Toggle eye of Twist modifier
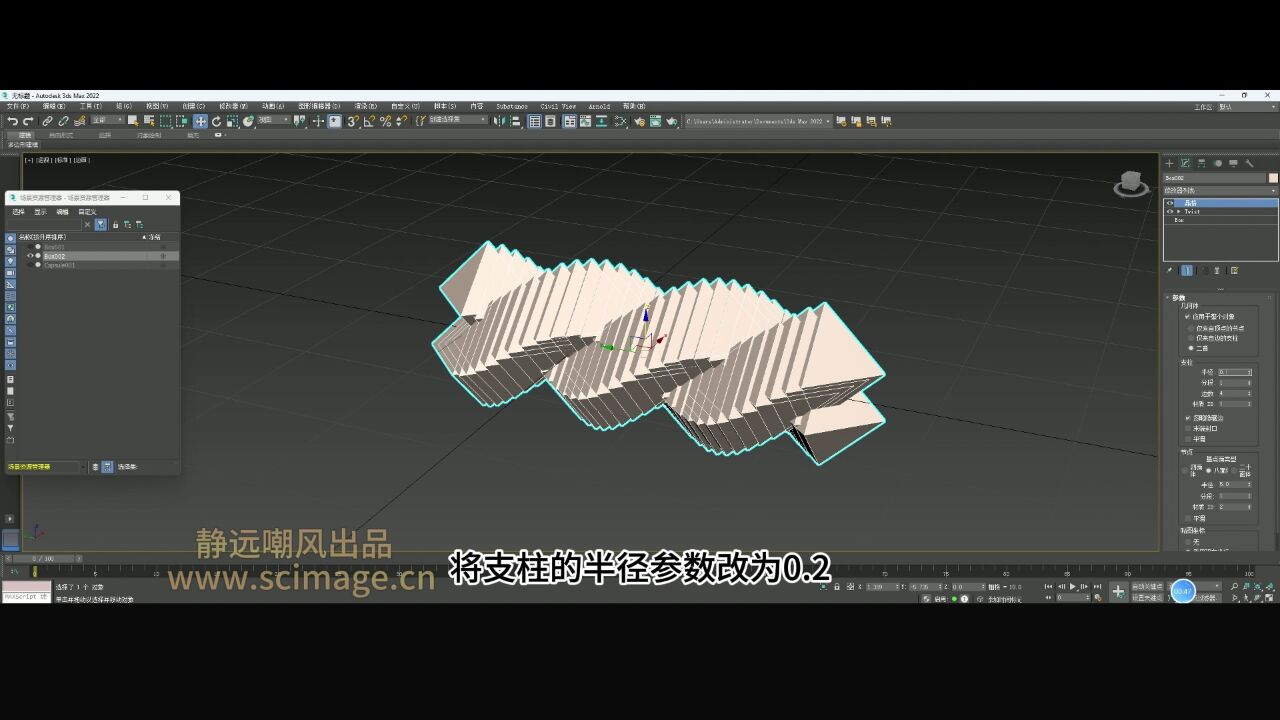 pos(1170,211)
